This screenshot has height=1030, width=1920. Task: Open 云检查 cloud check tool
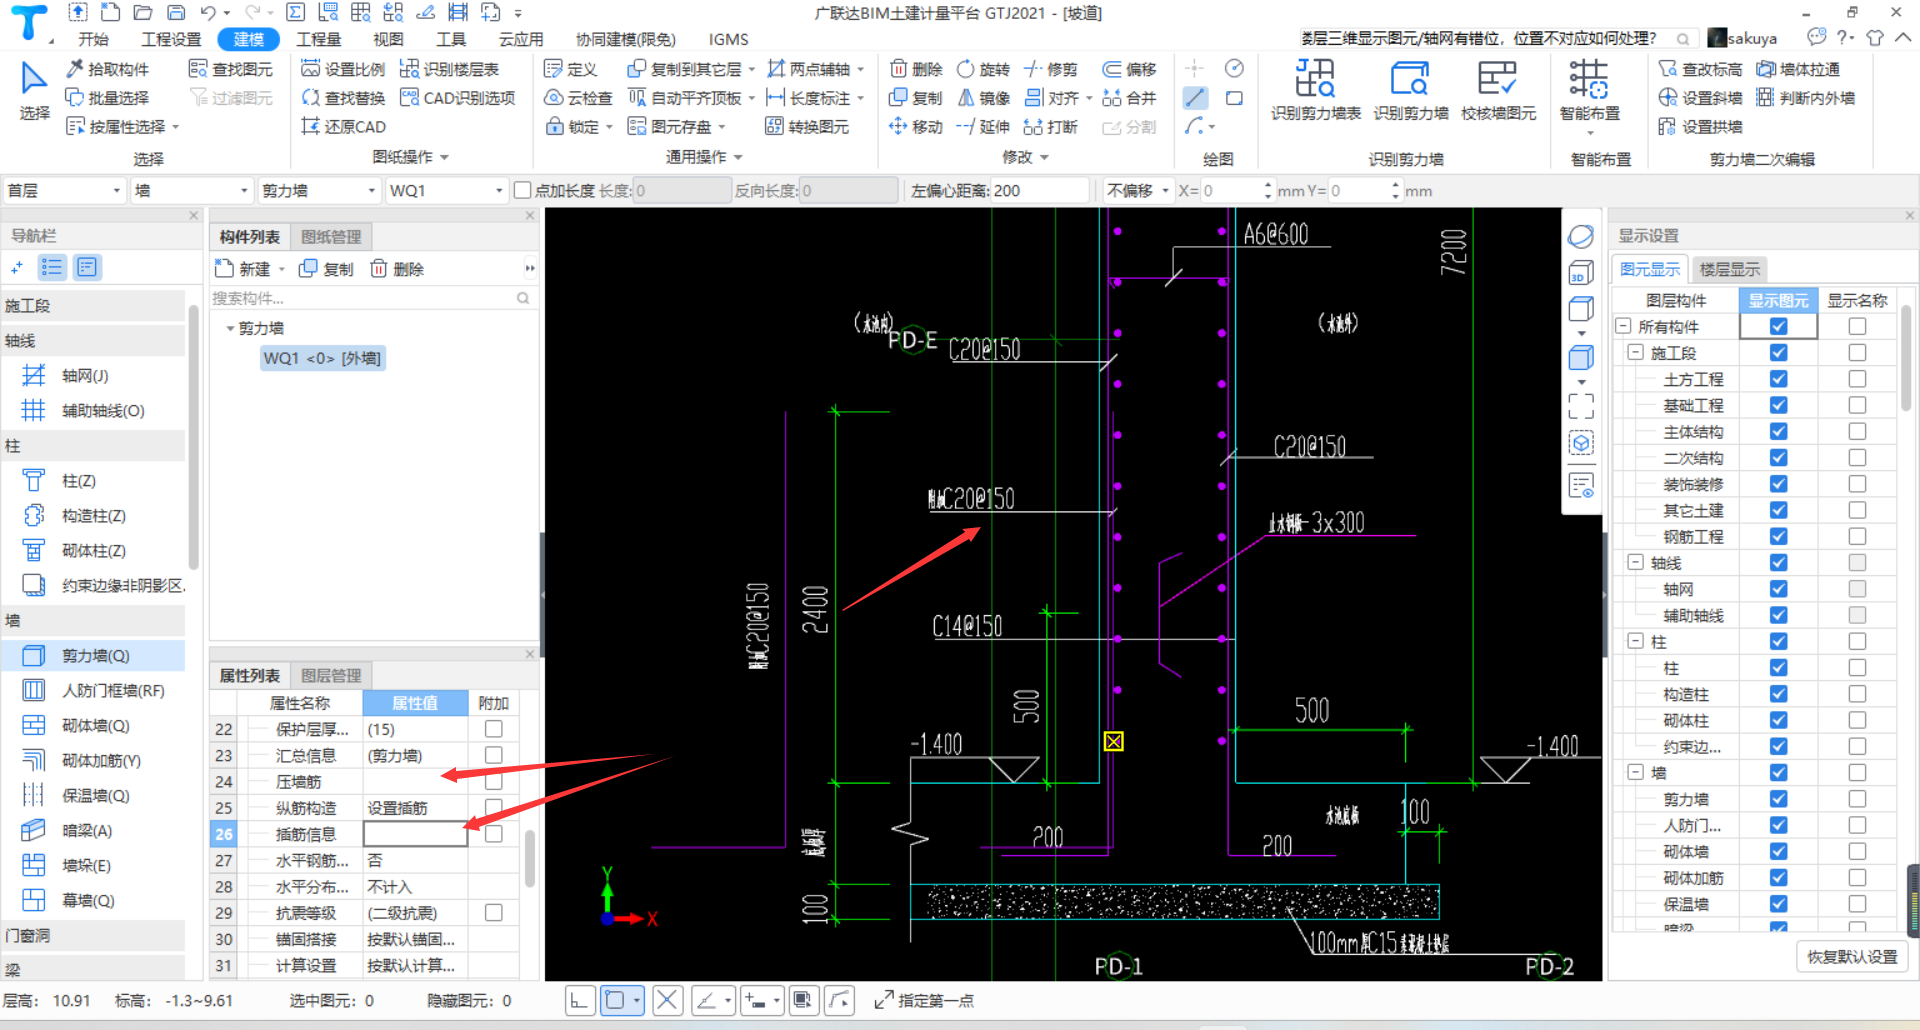point(578,98)
